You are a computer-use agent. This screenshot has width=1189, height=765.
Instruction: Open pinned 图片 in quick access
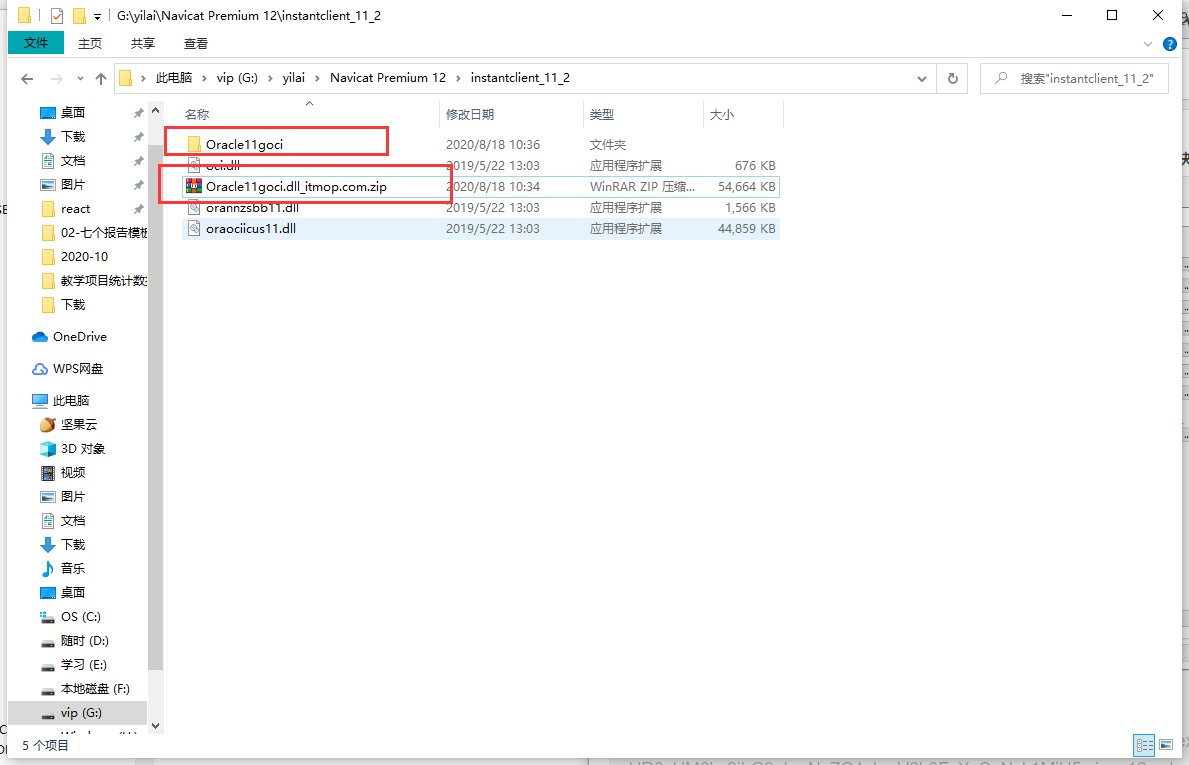[x=73, y=185]
